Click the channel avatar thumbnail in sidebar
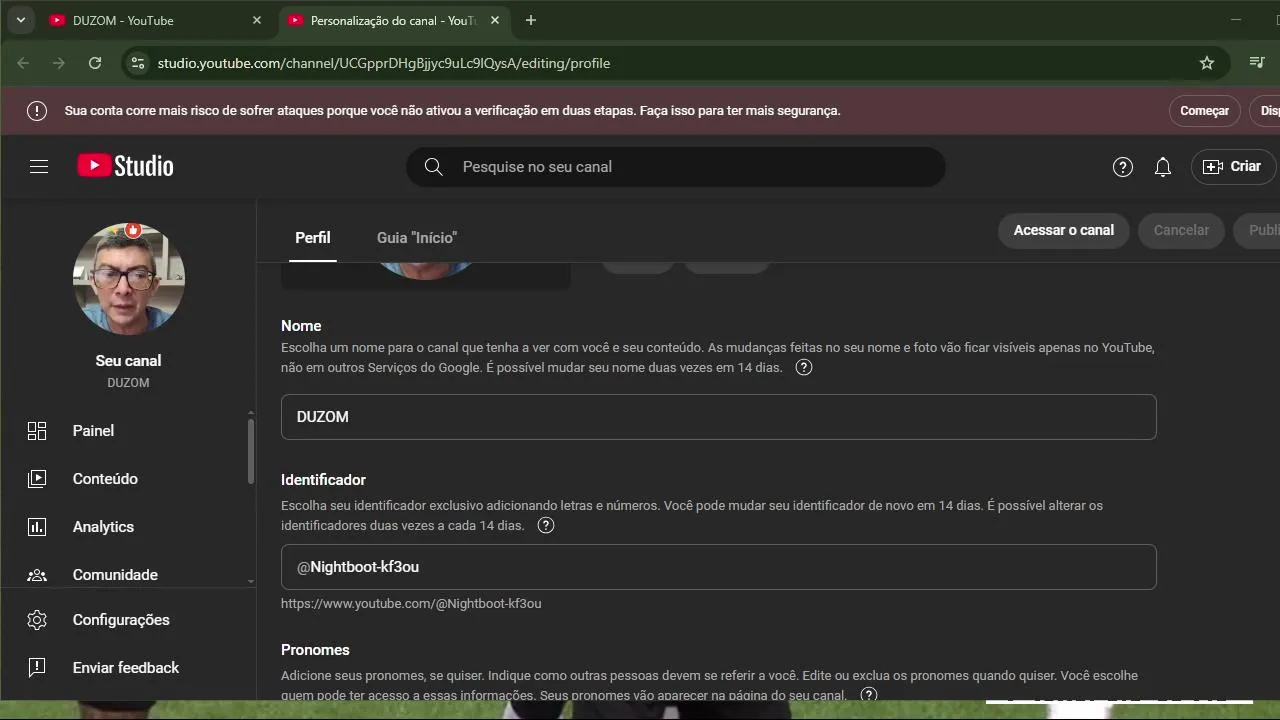Viewport: 1280px width, 720px height. 129,278
